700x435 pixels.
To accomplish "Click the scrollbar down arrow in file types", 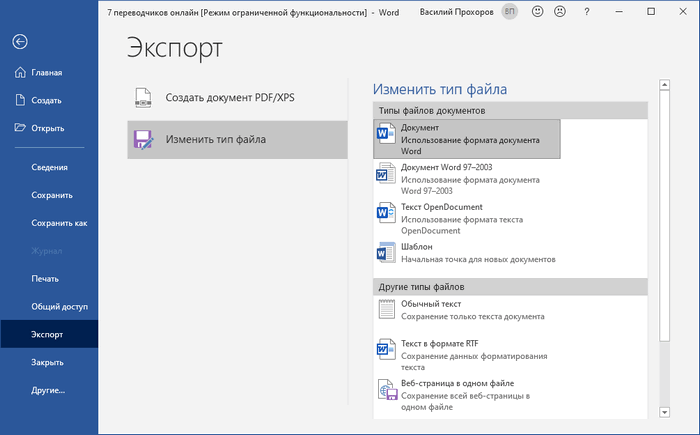I will 663,411.
